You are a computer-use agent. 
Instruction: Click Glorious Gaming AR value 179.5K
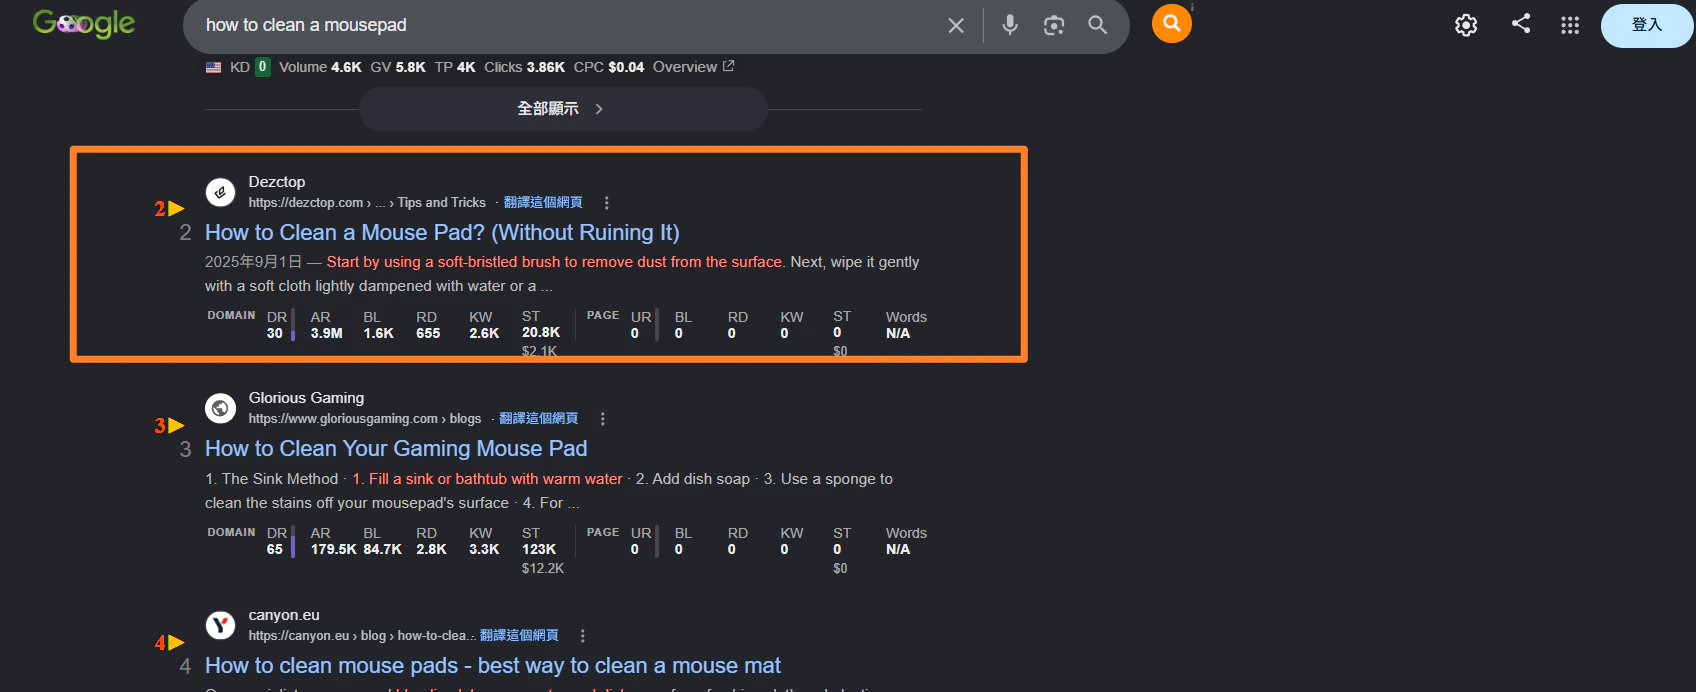pos(333,549)
